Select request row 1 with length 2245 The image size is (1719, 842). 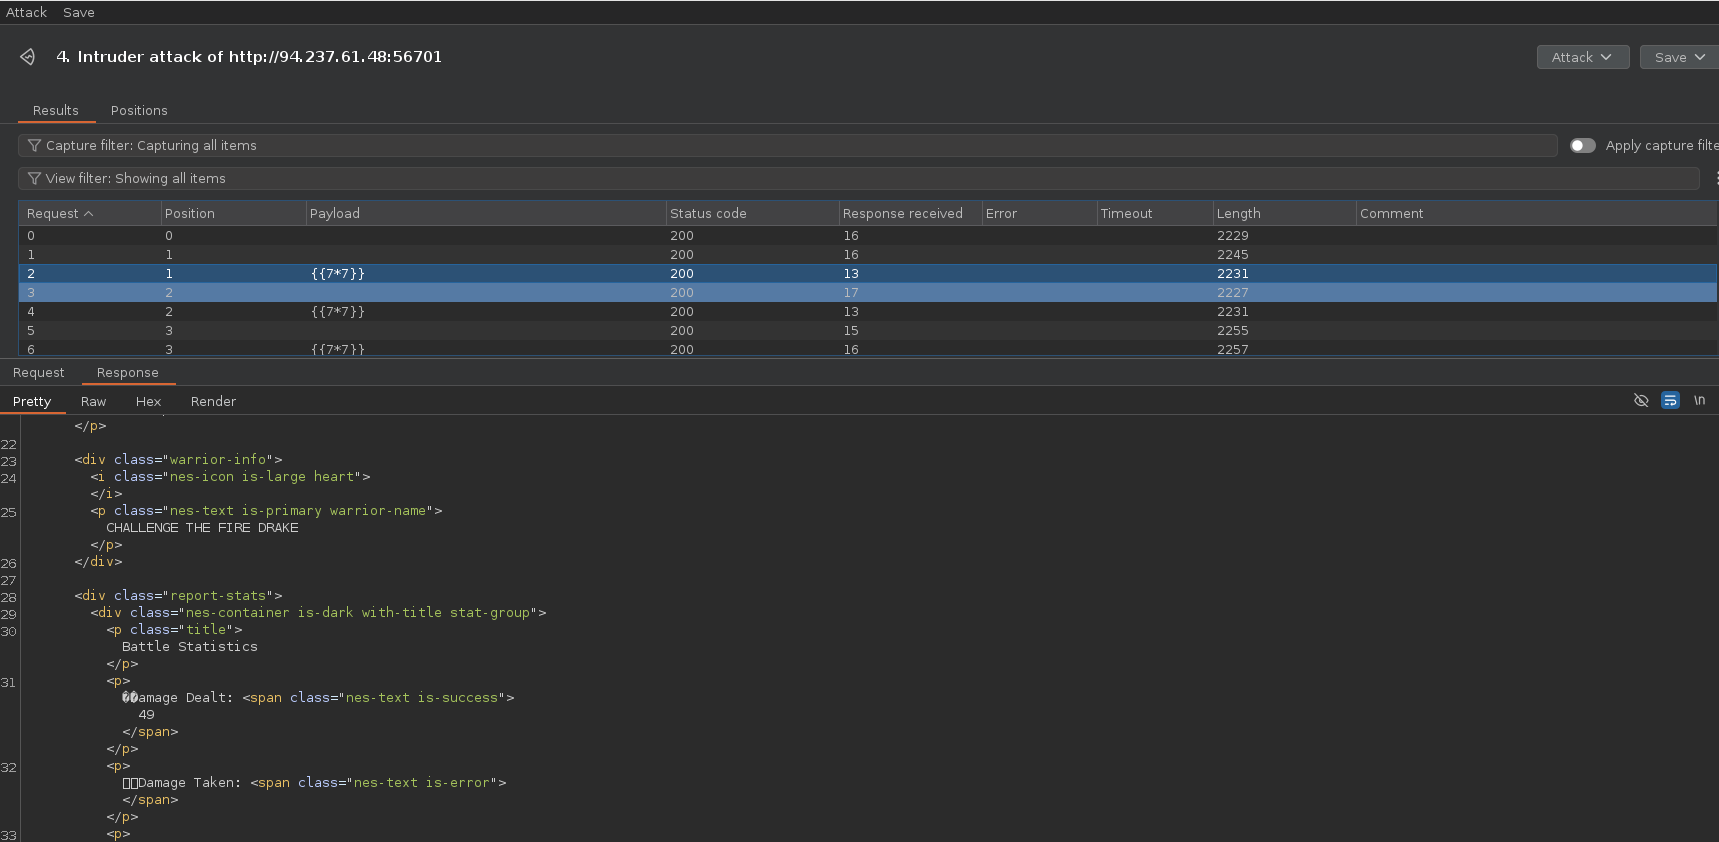868,255
